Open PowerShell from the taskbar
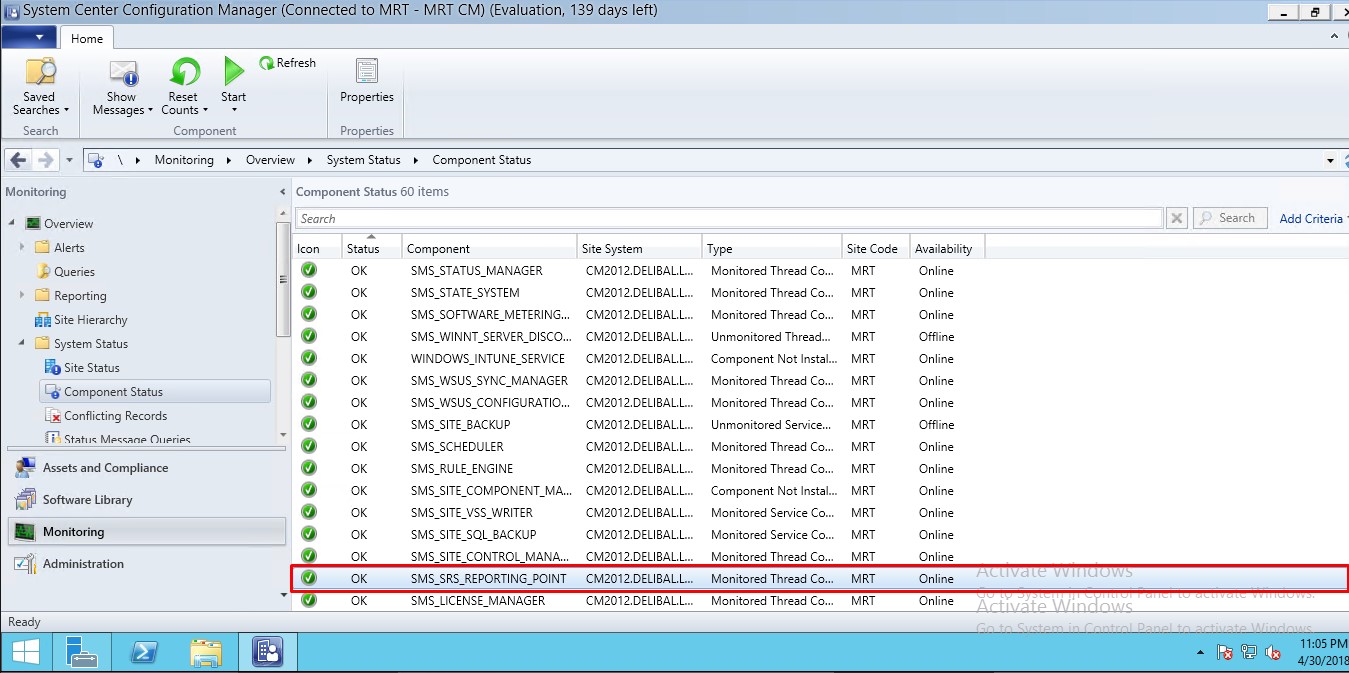The width and height of the screenshot is (1349, 673). pos(144,653)
